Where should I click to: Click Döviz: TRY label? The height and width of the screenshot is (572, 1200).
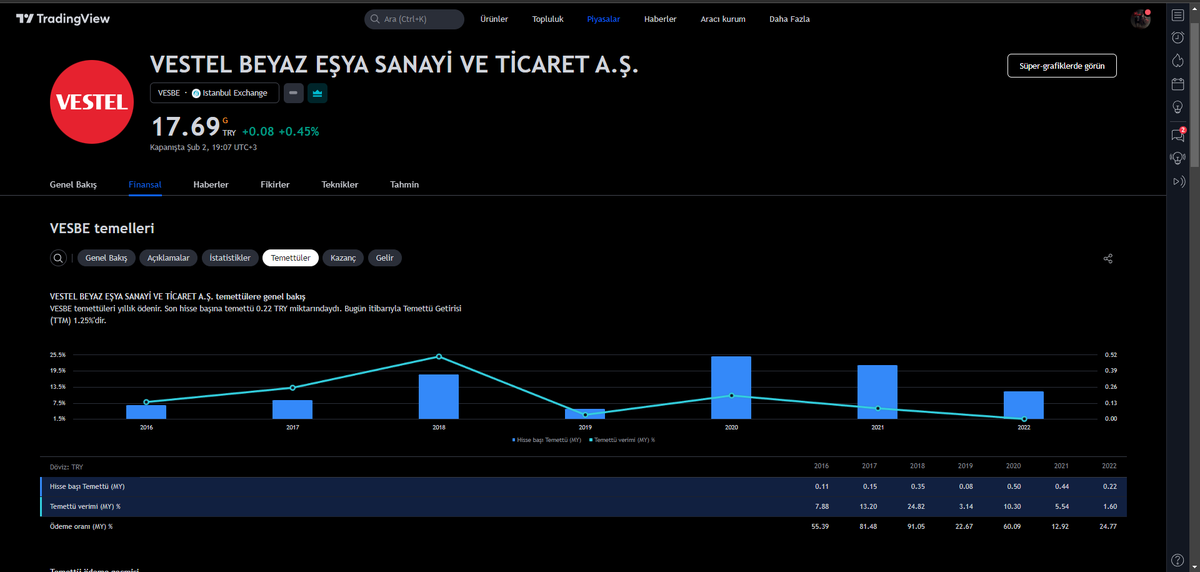(x=67, y=466)
